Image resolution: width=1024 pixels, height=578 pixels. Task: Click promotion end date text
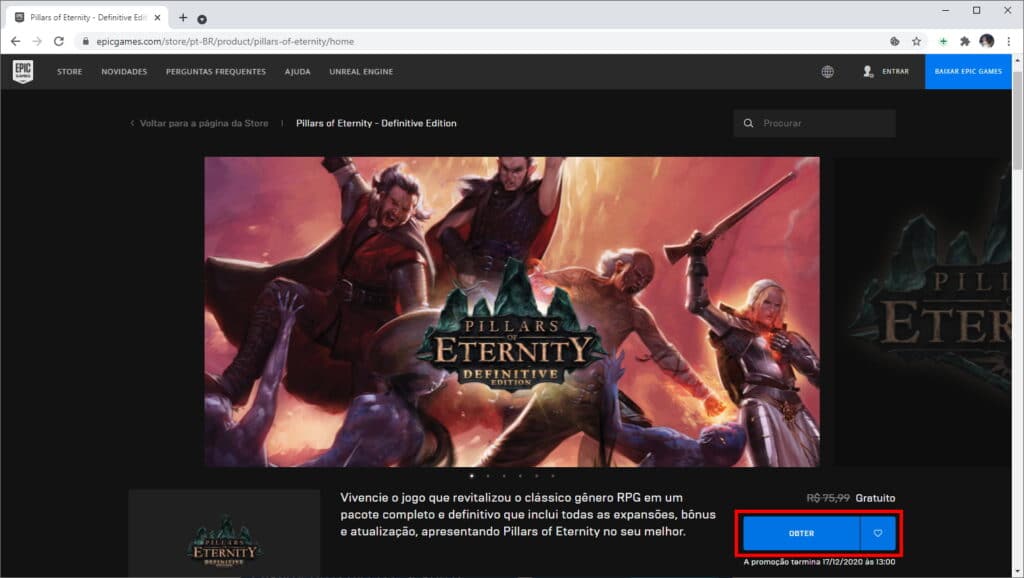coord(819,562)
